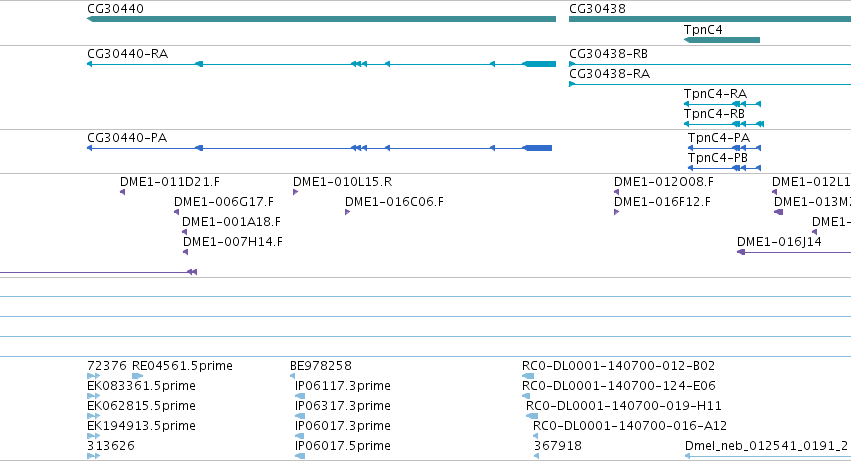Select the RC0-DL0001-140700-012-B02 label

(x=618, y=366)
